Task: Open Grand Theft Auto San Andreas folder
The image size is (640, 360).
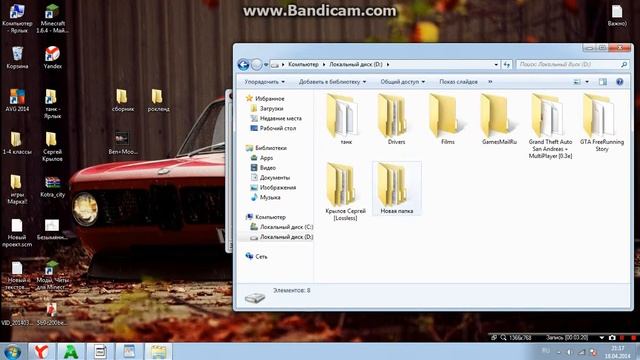Action: coord(550,125)
